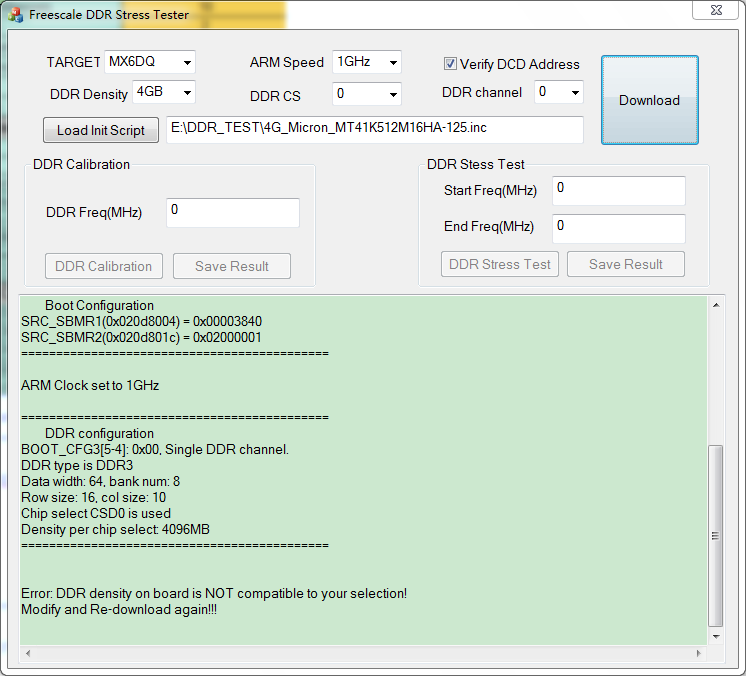Click the Freescale DDR Stress Tester title icon
746x676 pixels.
[15, 15]
